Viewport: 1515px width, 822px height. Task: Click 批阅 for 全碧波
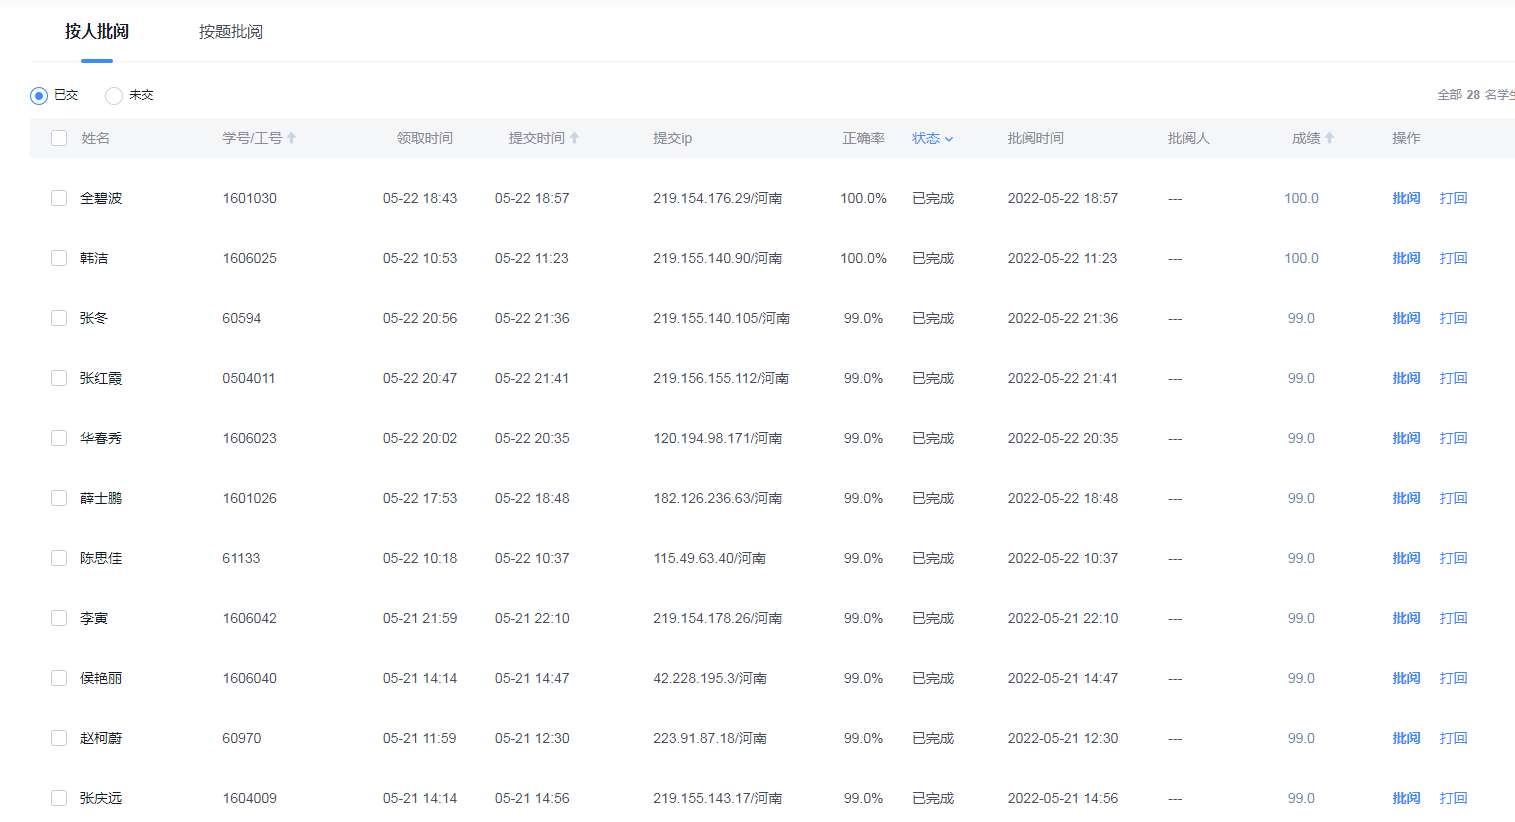point(1406,198)
